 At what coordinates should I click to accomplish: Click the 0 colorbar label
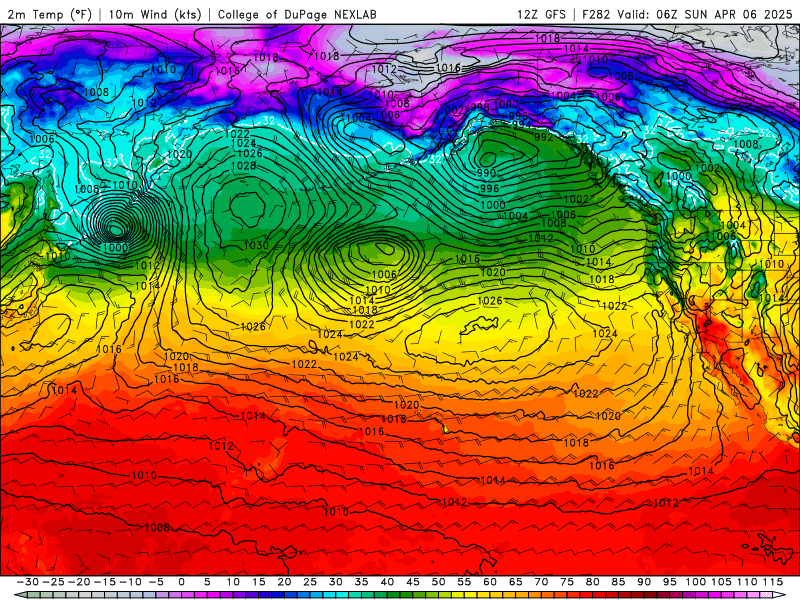pyautogui.click(x=182, y=582)
